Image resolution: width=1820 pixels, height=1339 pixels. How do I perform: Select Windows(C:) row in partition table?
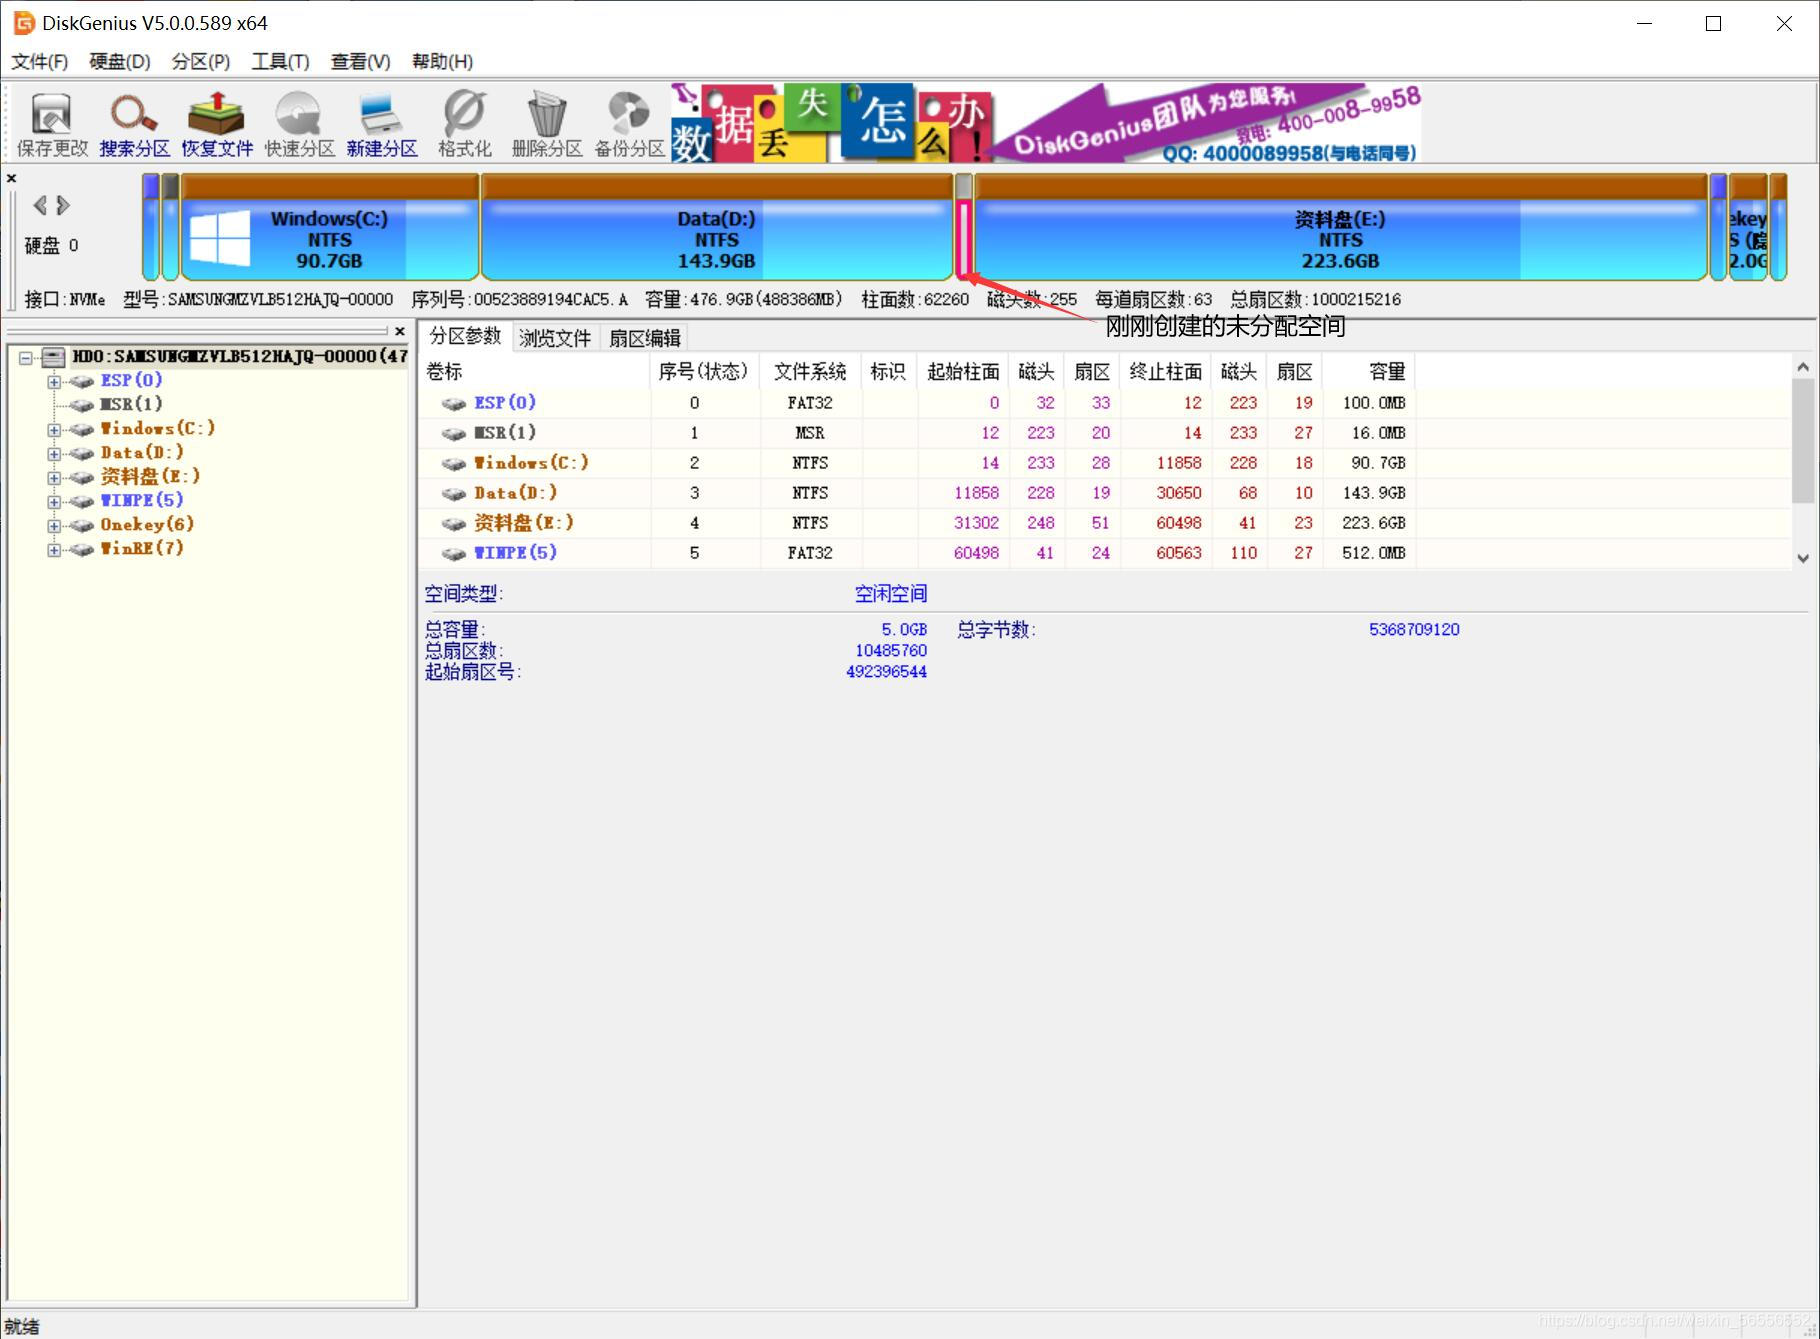point(918,462)
